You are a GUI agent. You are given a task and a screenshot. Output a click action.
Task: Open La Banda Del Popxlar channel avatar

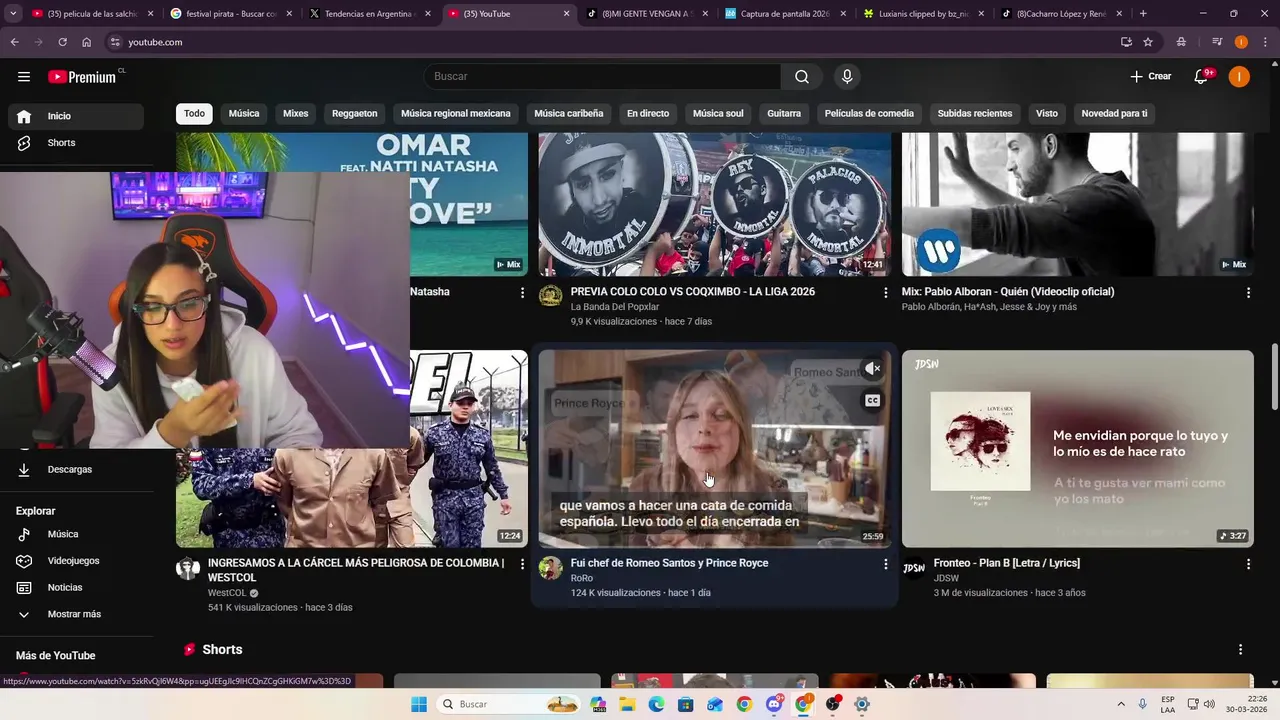[551, 295]
